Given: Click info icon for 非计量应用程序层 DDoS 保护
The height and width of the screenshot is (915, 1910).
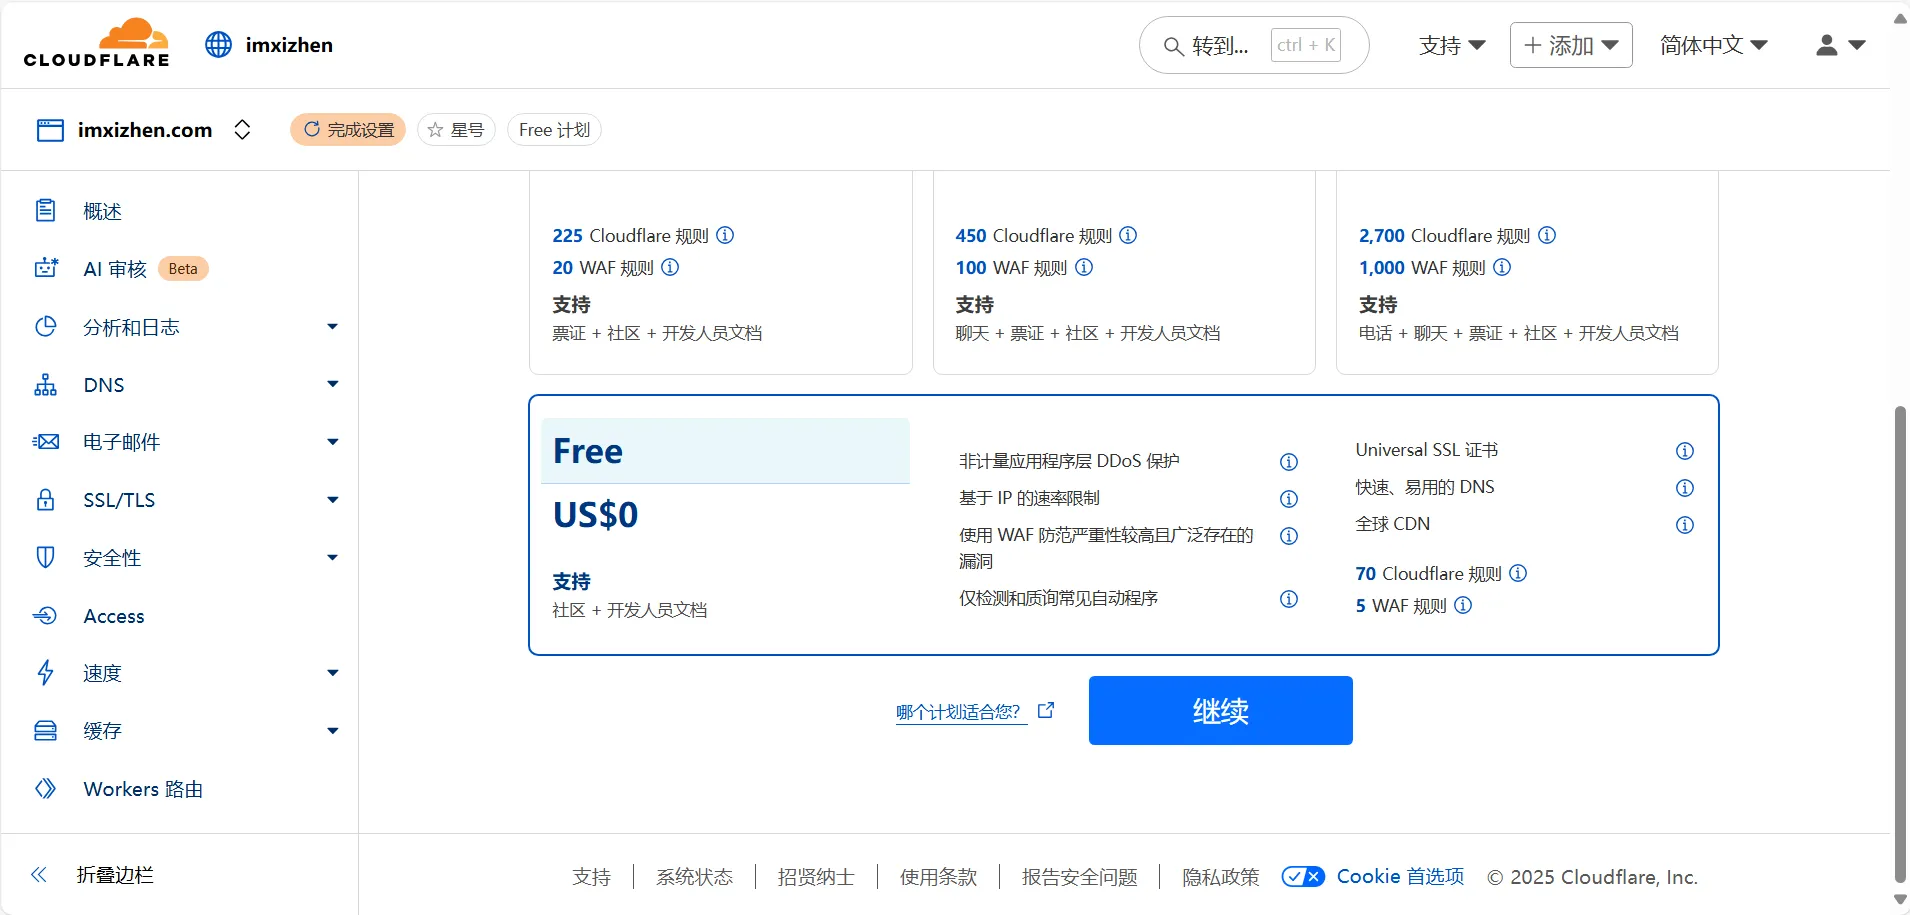Looking at the screenshot, I should [x=1289, y=462].
